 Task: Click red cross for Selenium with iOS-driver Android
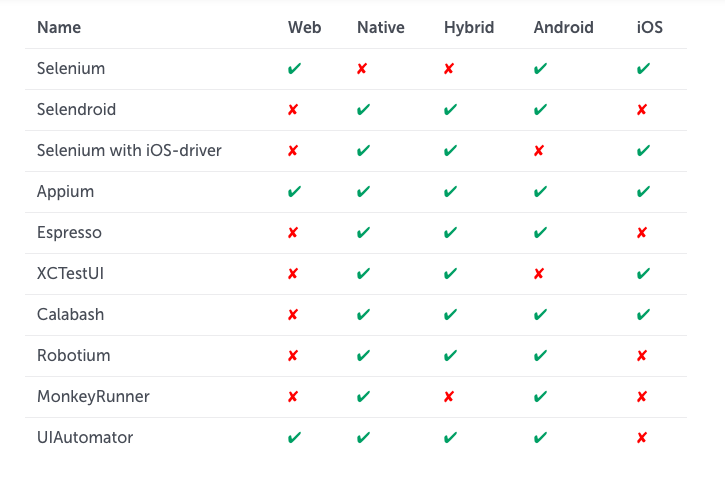click(540, 151)
